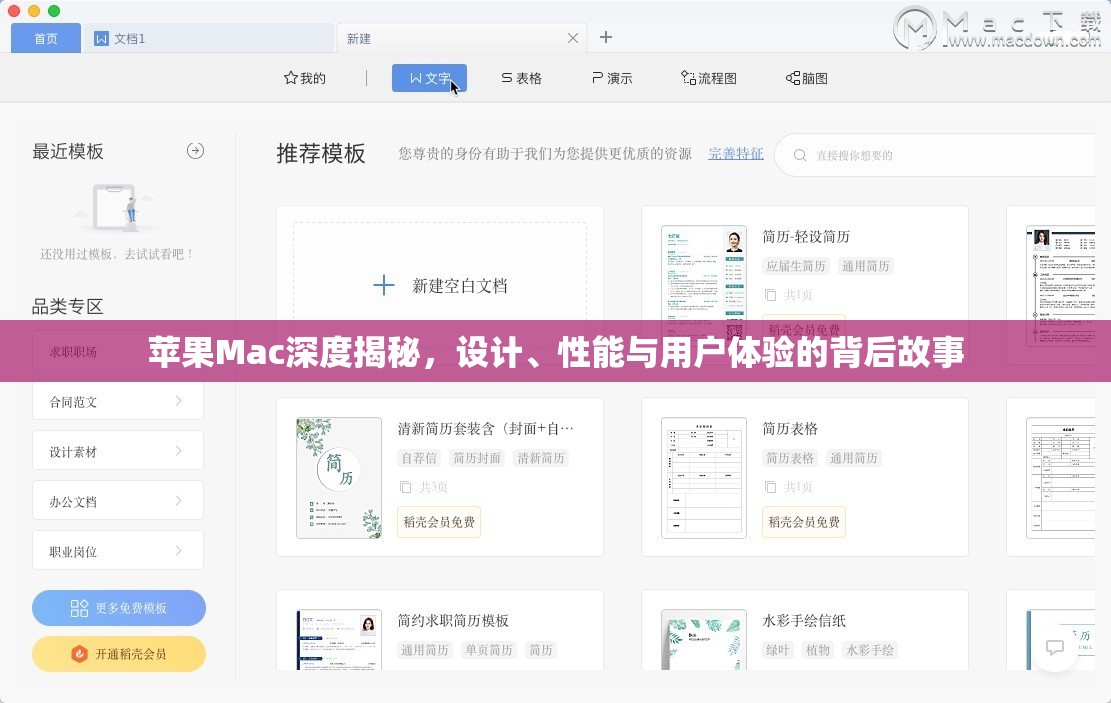The image size is (1111, 703).
Task: Open the 首页 home tab
Action: 46,38
